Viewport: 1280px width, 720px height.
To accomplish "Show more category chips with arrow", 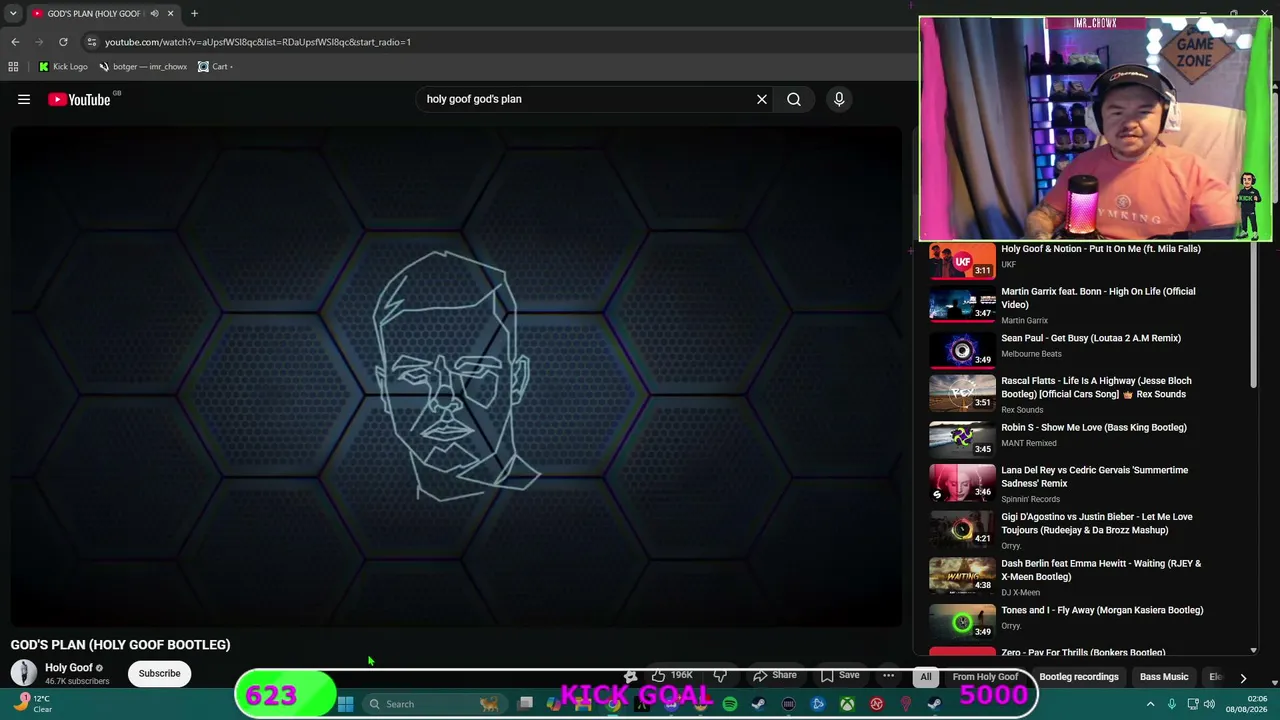I will pyautogui.click(x=1243, y=677).
